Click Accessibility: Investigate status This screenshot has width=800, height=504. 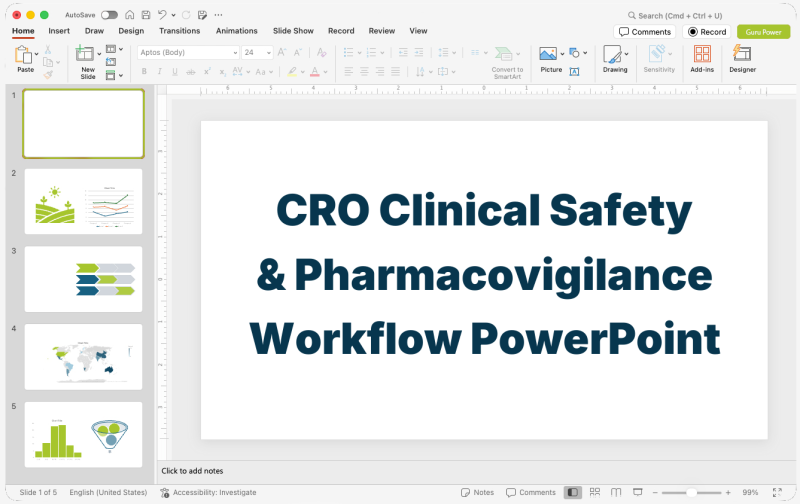click(x=208, y=492)
